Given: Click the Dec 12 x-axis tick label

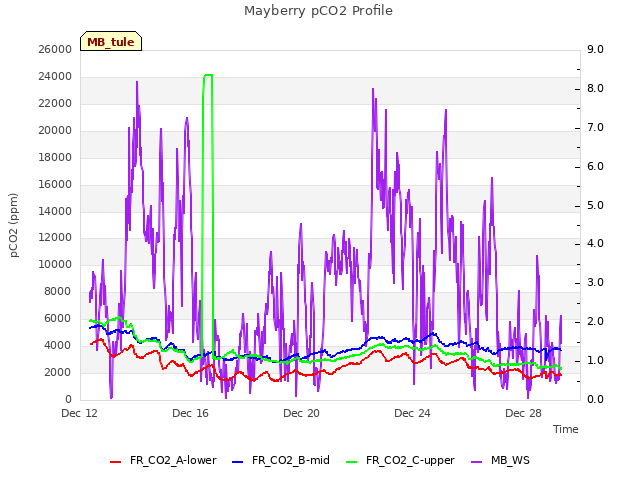Looking at the screenshot, I should [80, 413].
